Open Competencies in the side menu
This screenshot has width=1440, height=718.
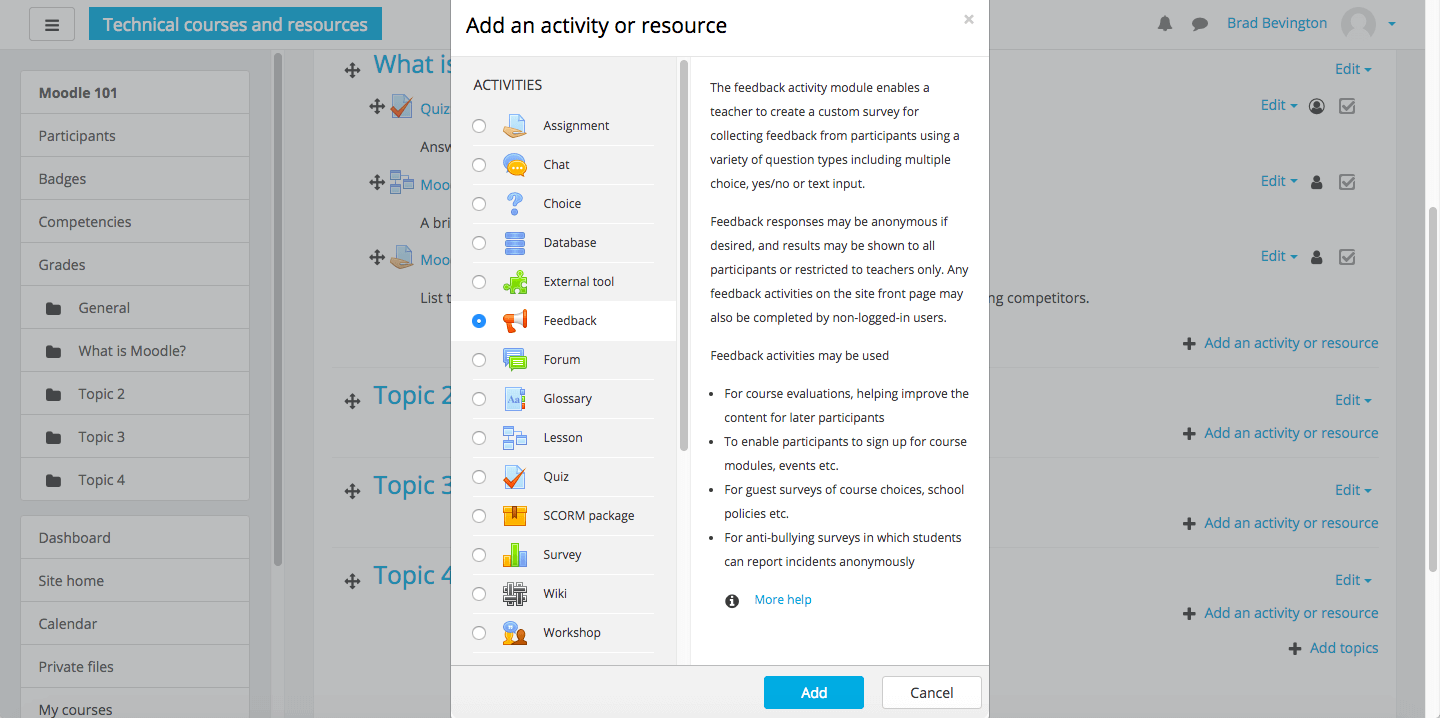135,222
